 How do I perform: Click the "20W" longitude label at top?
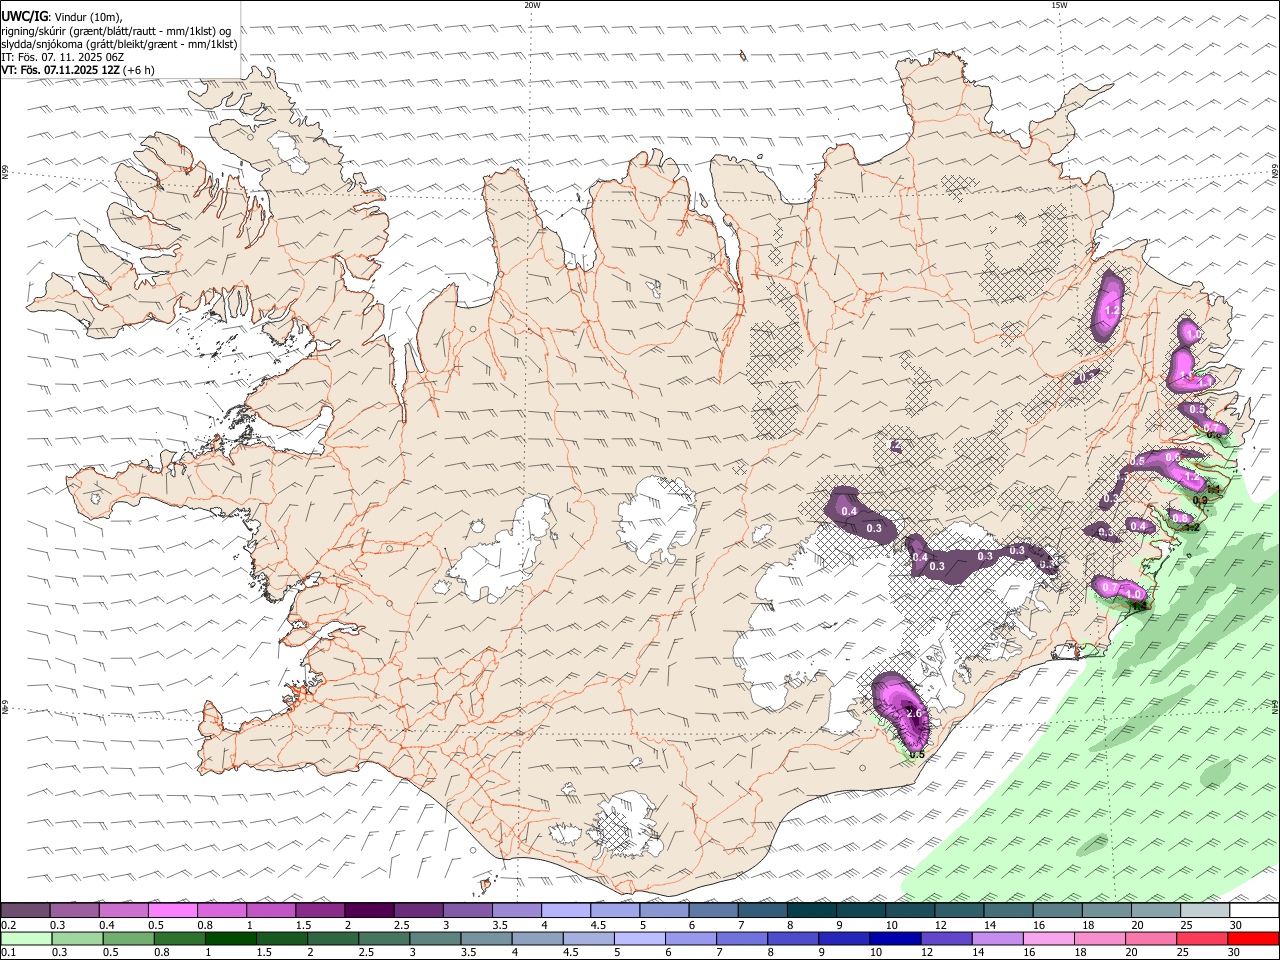[x=532, y=5]
